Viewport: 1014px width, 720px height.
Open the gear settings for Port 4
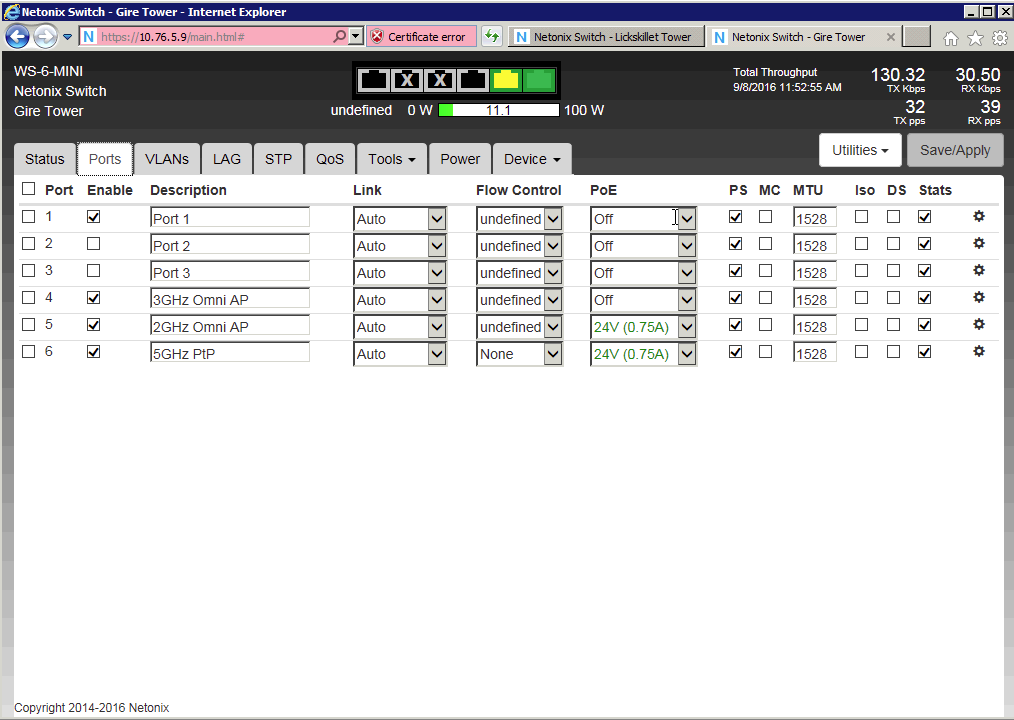(x=979, y=297)
